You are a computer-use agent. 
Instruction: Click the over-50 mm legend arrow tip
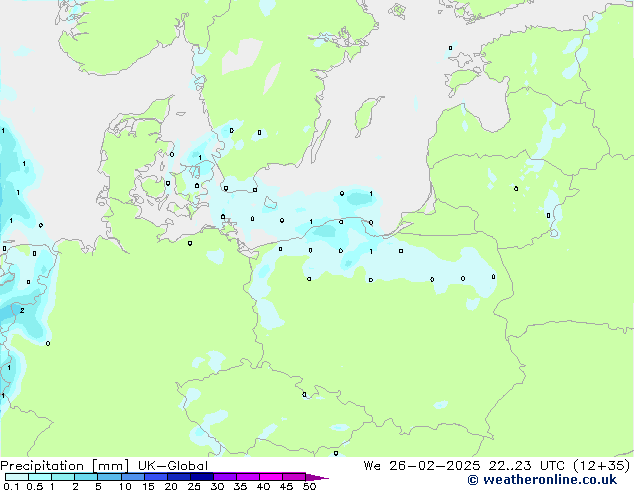(x=317, y=477)
